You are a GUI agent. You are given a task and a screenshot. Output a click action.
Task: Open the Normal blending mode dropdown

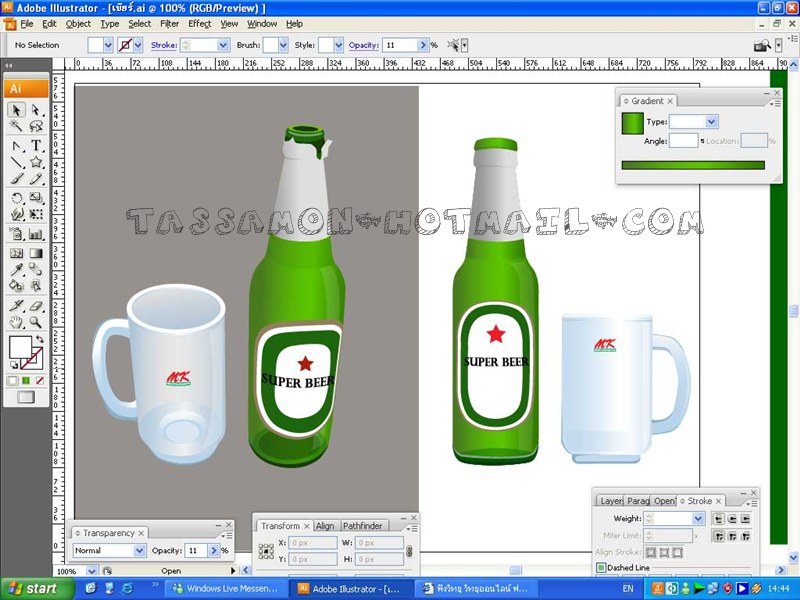tap(139, 551)
